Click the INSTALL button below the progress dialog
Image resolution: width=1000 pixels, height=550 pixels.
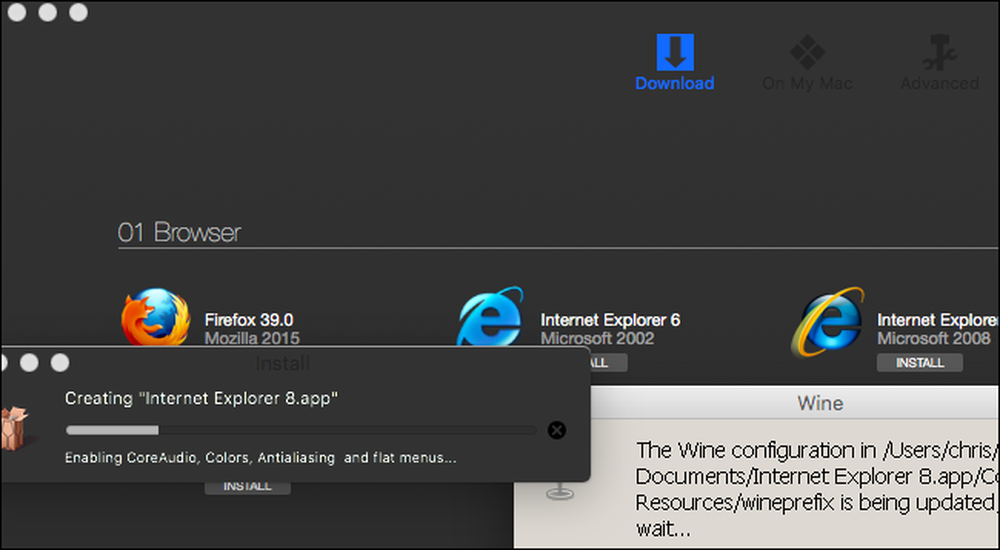tap(247, 486)
